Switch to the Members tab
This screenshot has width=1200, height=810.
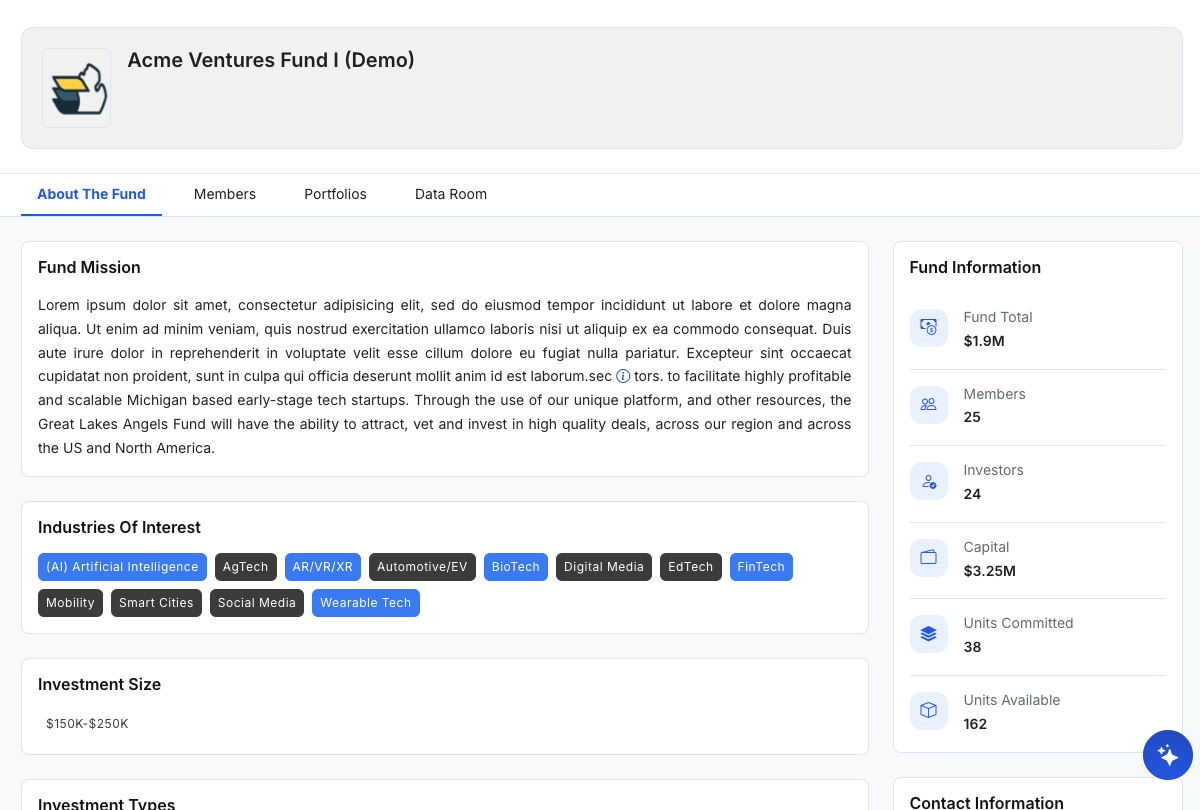225,194
